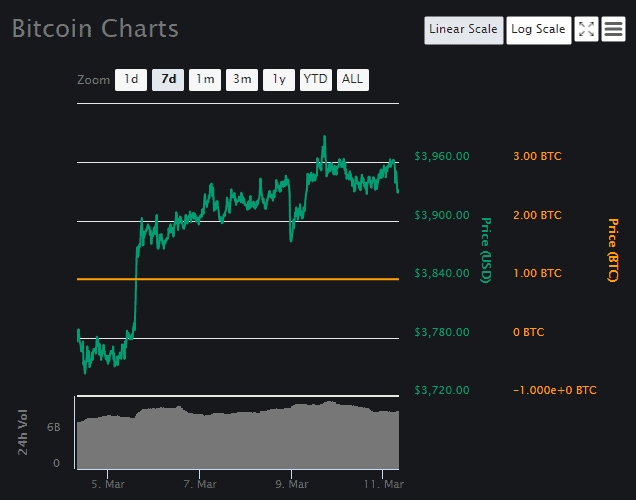Open the chart hamburger menu
Viewport: 636px width, 500px height.
[x=613, y=29]
